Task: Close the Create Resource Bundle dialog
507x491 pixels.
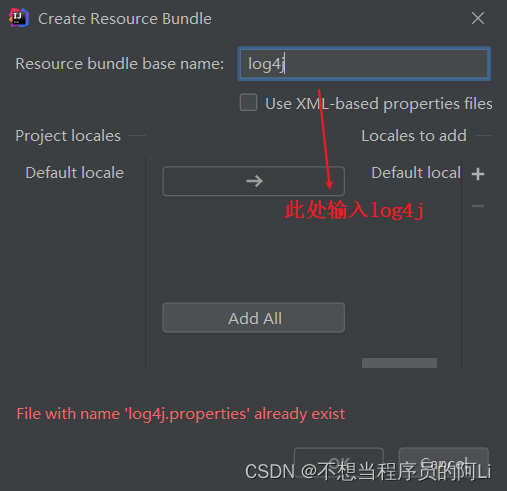Action: tap(478, 18)
